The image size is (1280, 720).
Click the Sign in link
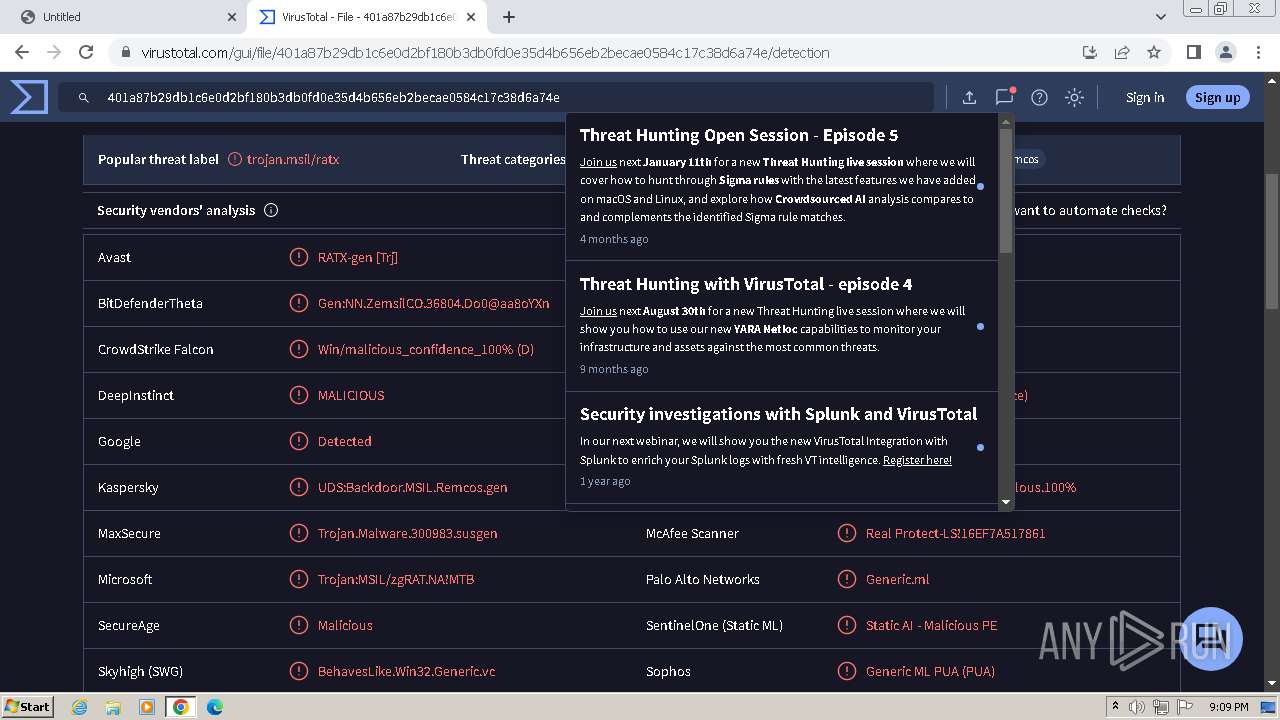click(x=1145, y=97)
